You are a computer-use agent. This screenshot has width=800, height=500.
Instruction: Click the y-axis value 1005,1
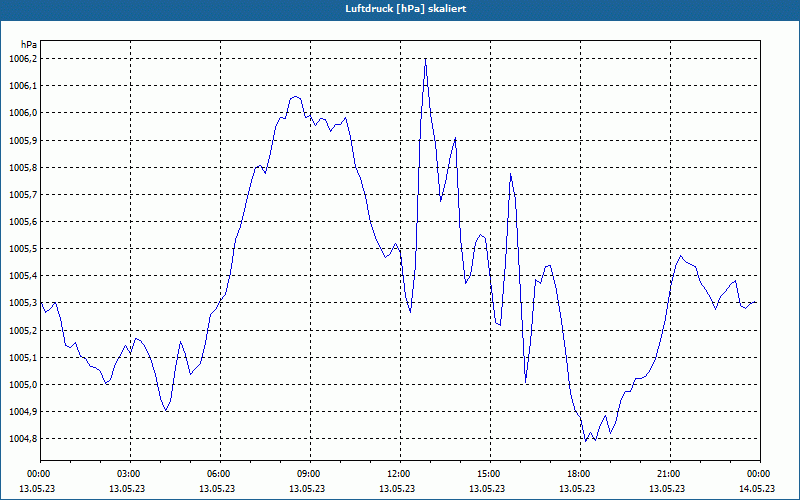[23, 357]
